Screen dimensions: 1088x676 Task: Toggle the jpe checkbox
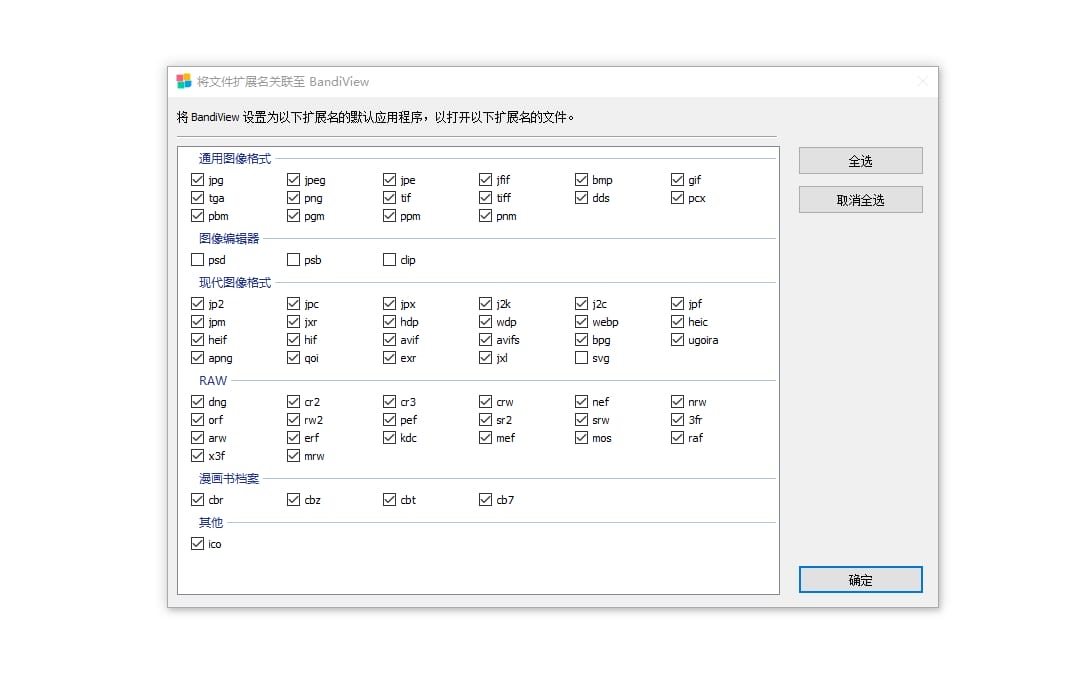pyautogui.click(x=389, y=180)
